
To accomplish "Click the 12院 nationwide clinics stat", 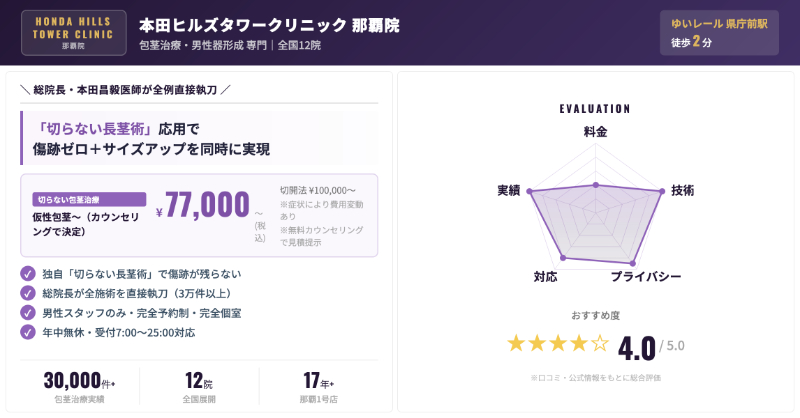I will tap(199, 381).
